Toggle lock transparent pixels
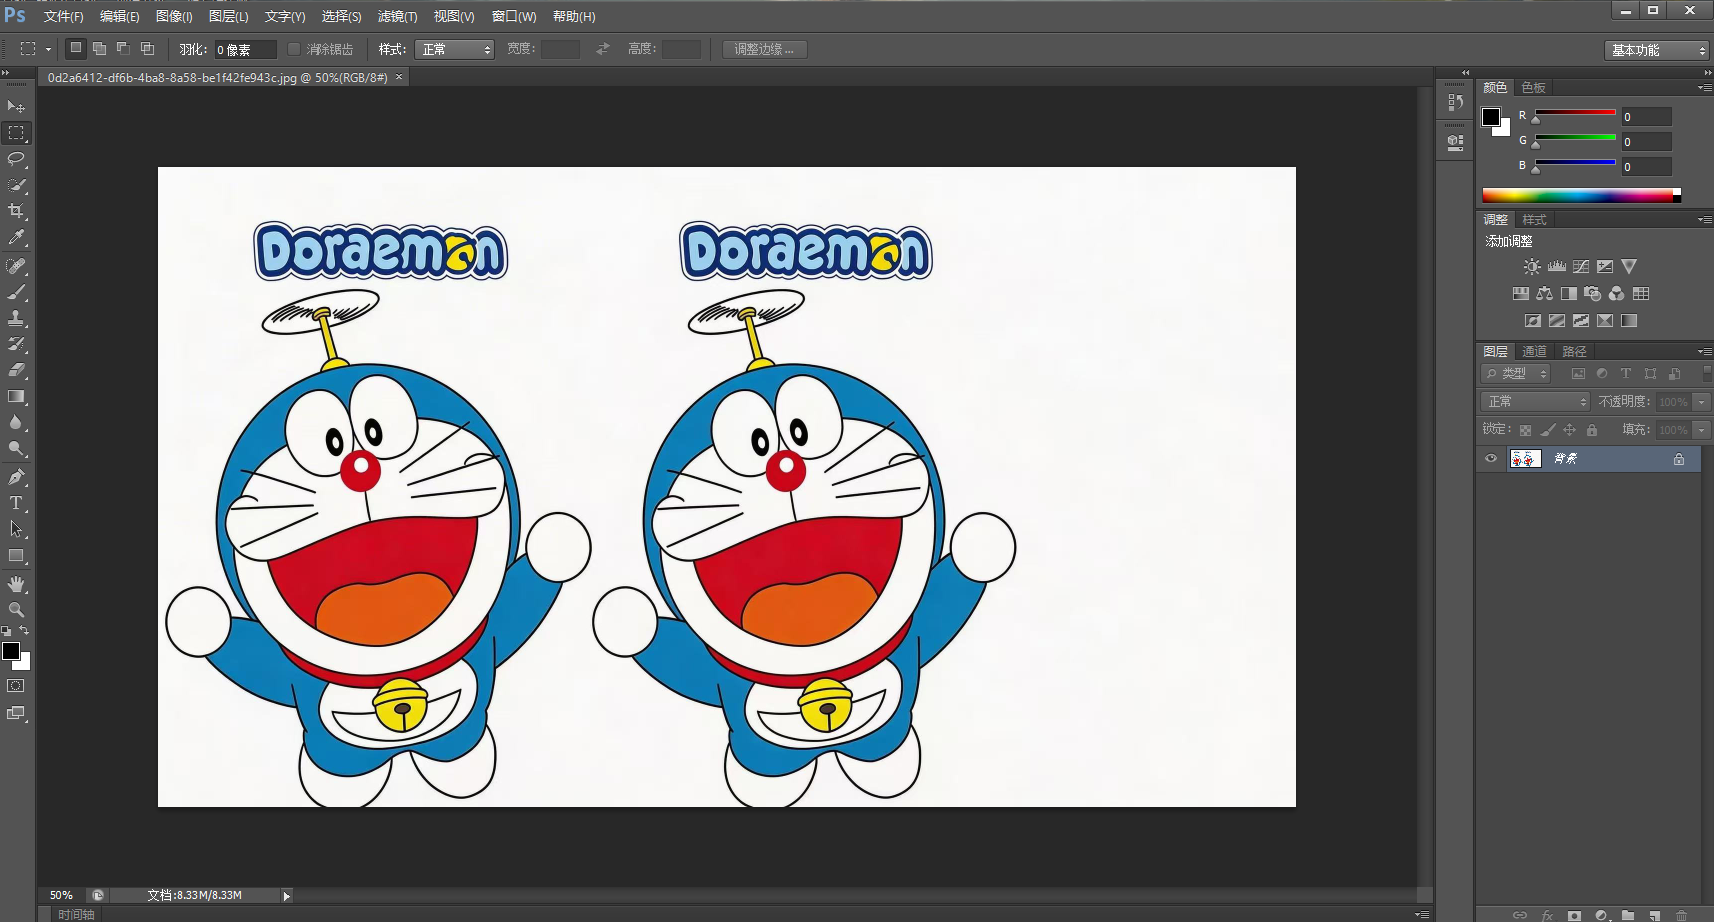This screenshot has height=922, width=1714. pyautogui.click(x=1525, y=430)
